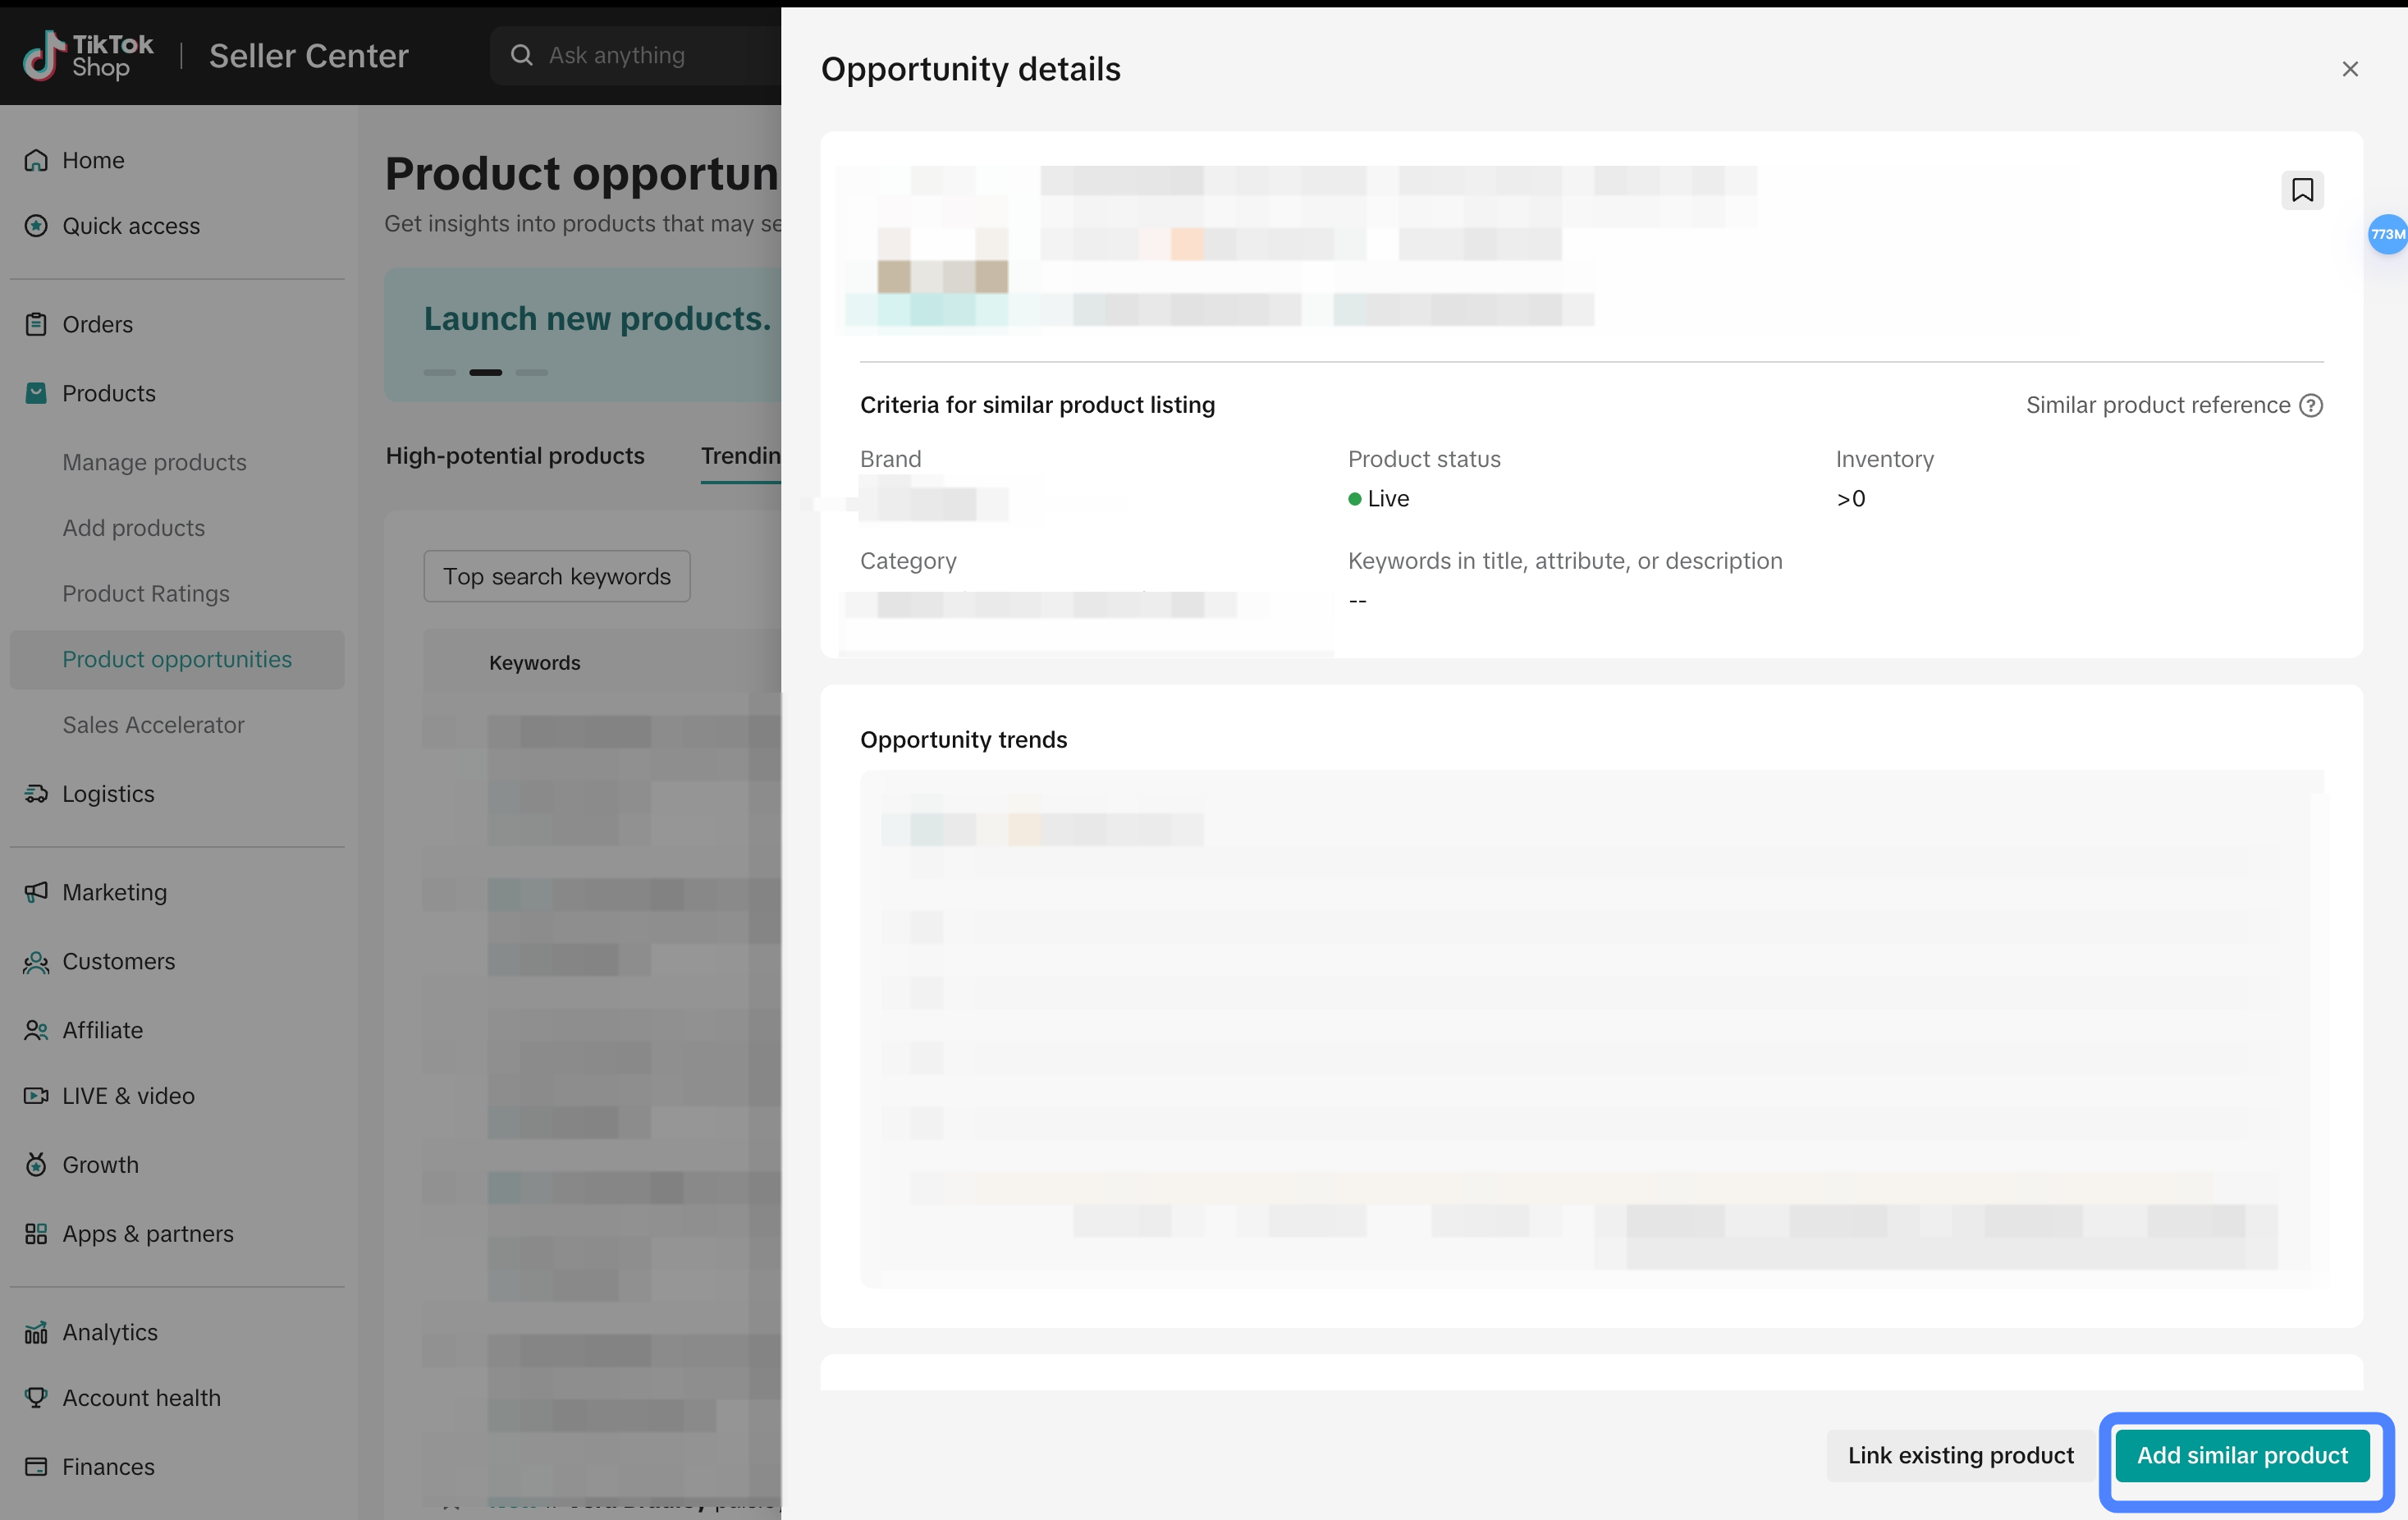
Task: Focus the Ask anything search field
Action: (x=636, y=55)
